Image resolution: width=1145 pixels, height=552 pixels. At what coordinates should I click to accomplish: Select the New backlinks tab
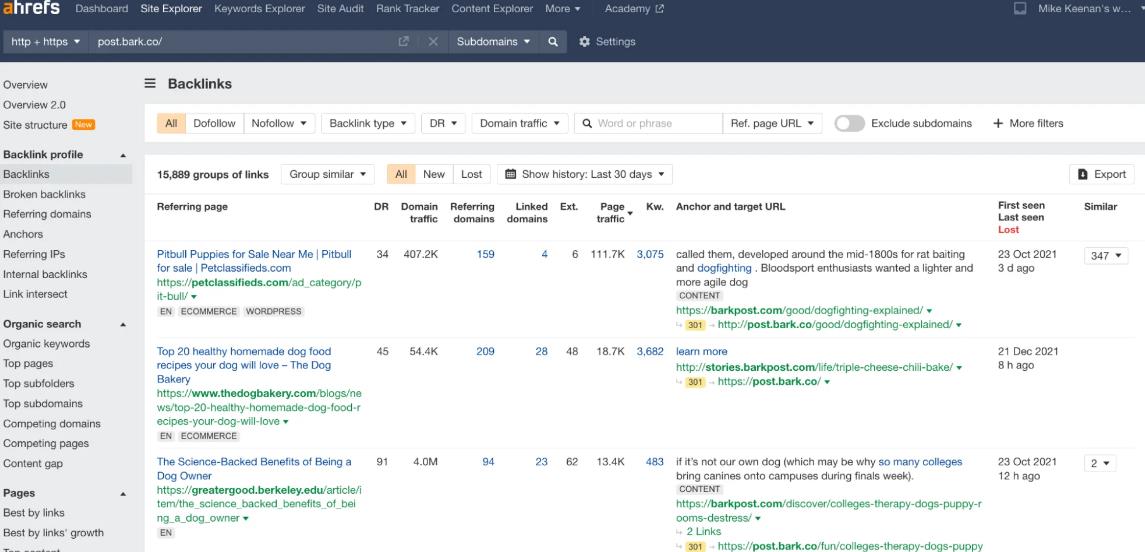tap(434, 175)
